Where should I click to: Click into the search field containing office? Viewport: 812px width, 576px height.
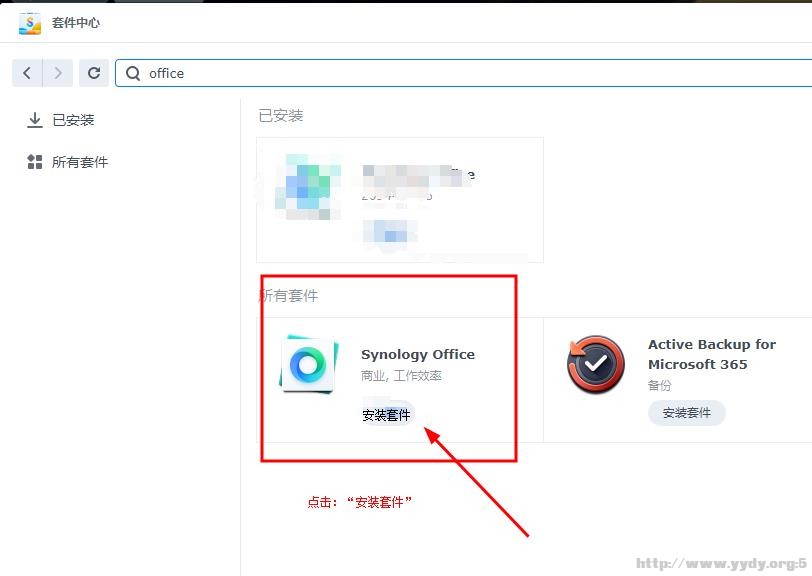(x=463, y=73)
